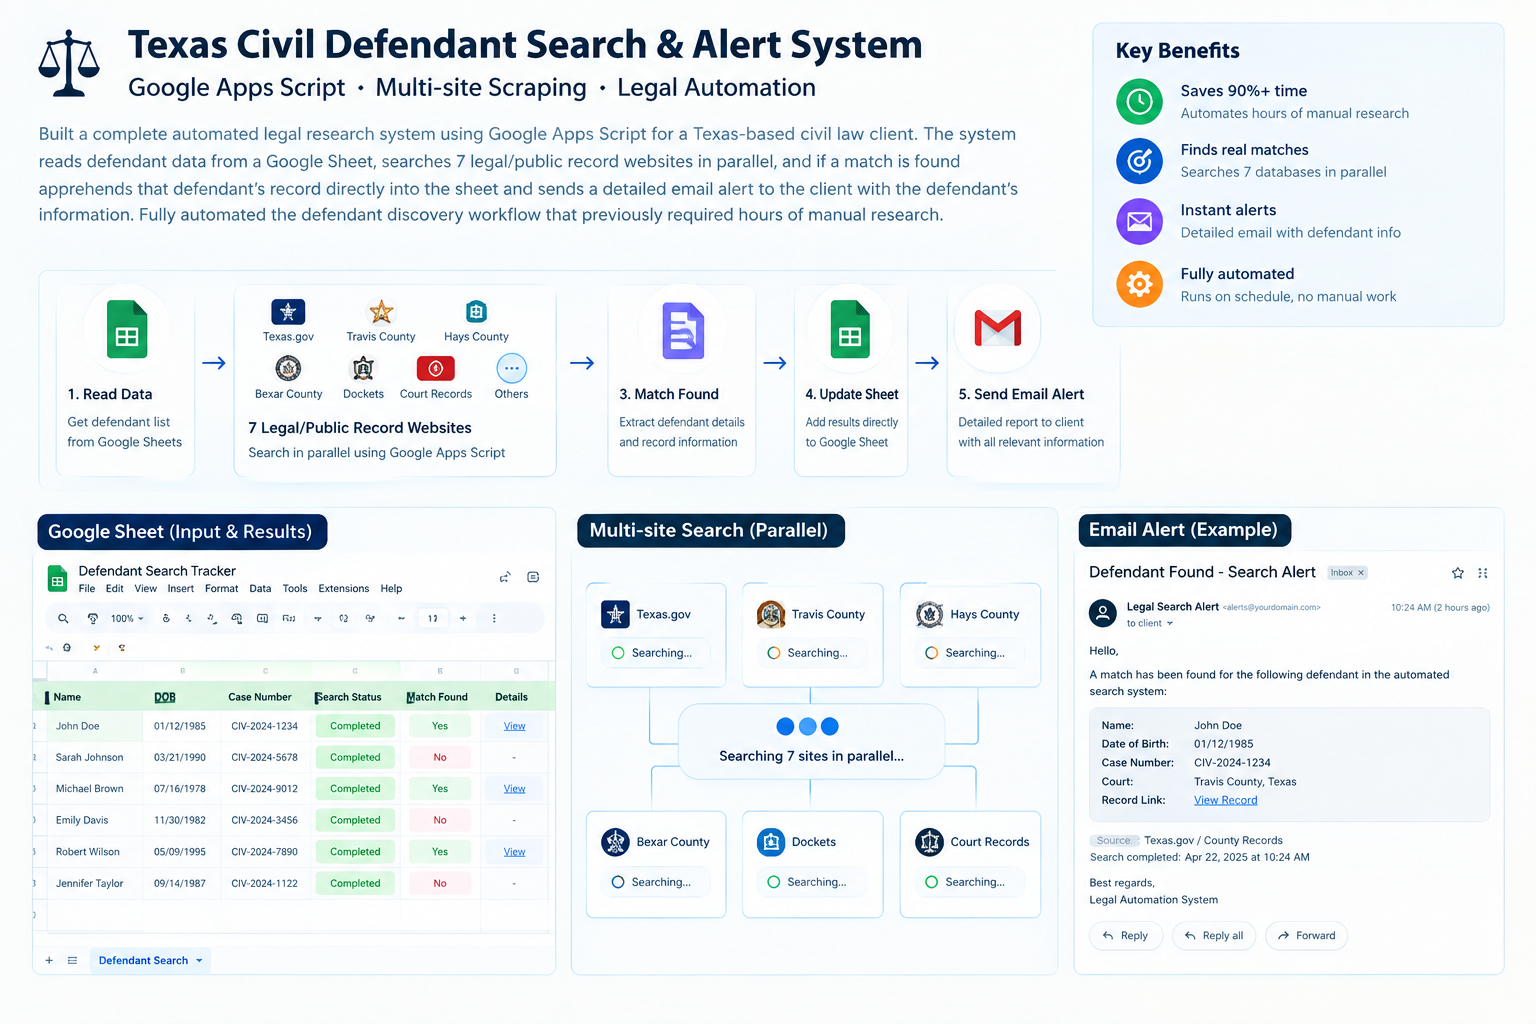Click the View link in Michael Brown's row

pos(514,789)
